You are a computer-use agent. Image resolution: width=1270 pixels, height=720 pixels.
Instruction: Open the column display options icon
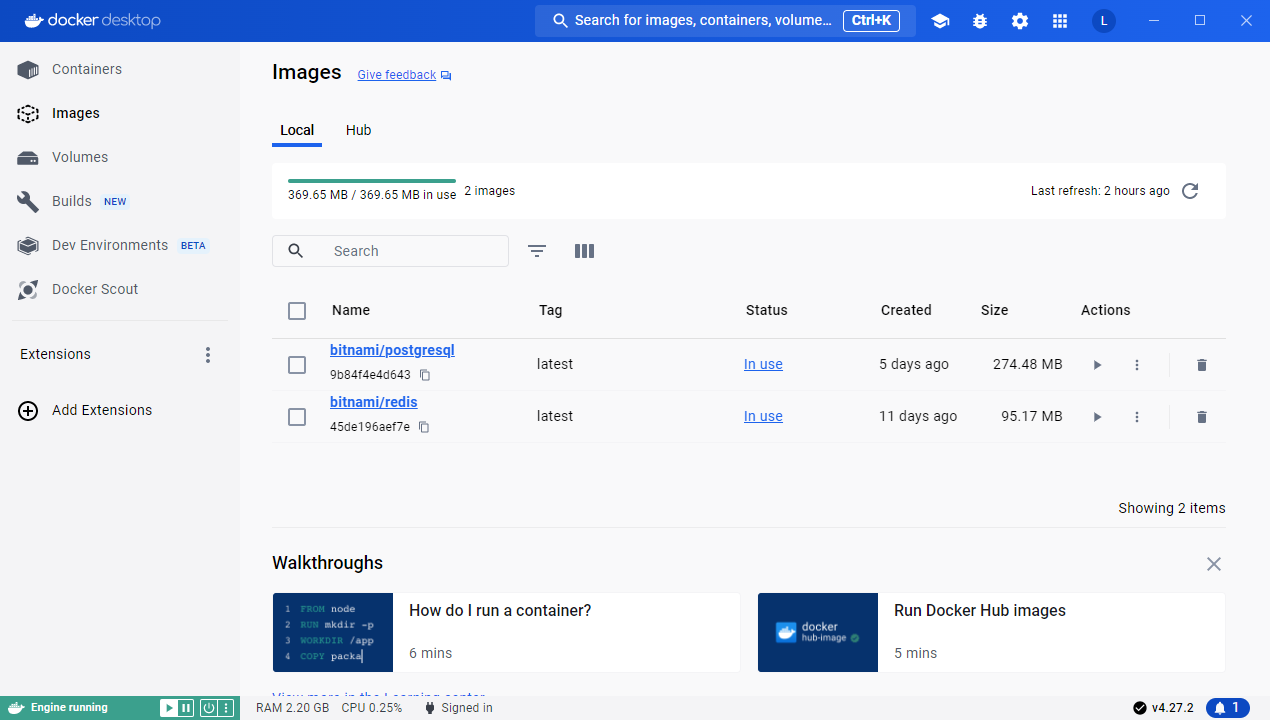(585, 251)
